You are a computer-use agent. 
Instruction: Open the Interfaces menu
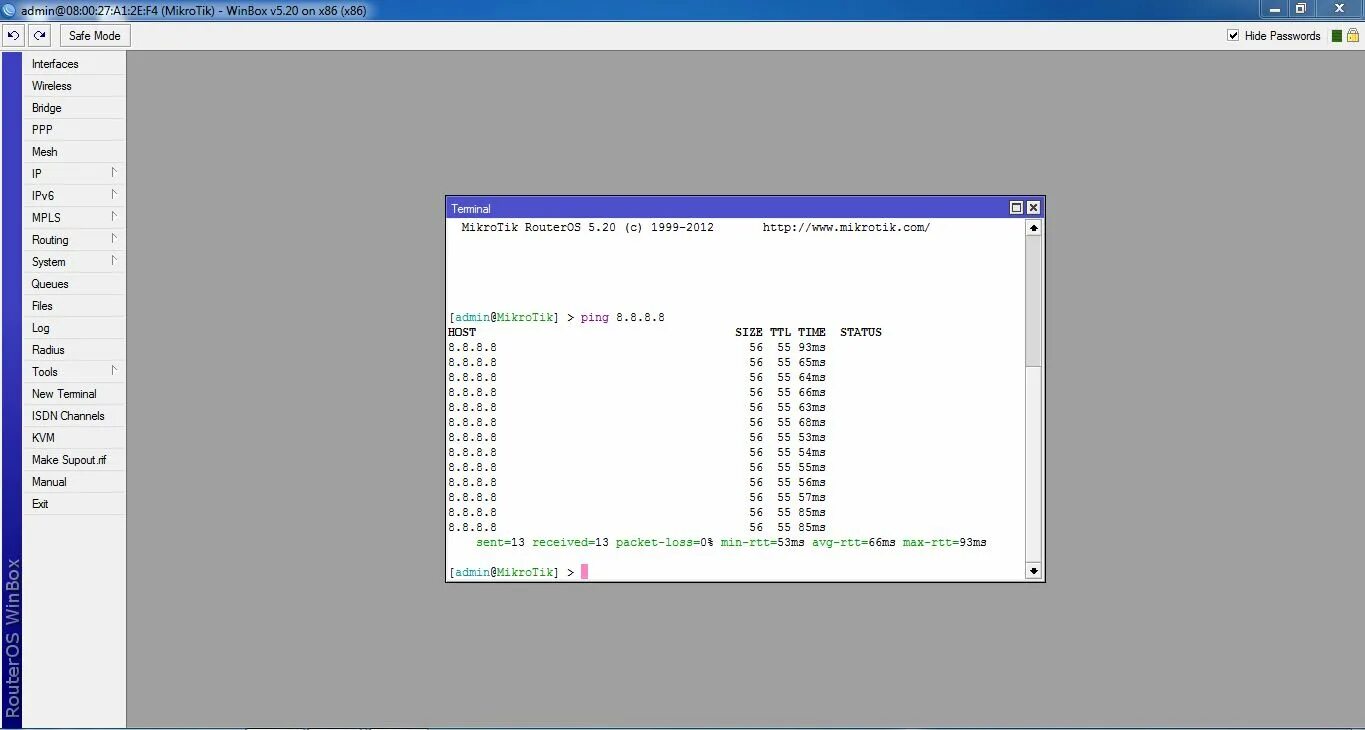(74, 64)
